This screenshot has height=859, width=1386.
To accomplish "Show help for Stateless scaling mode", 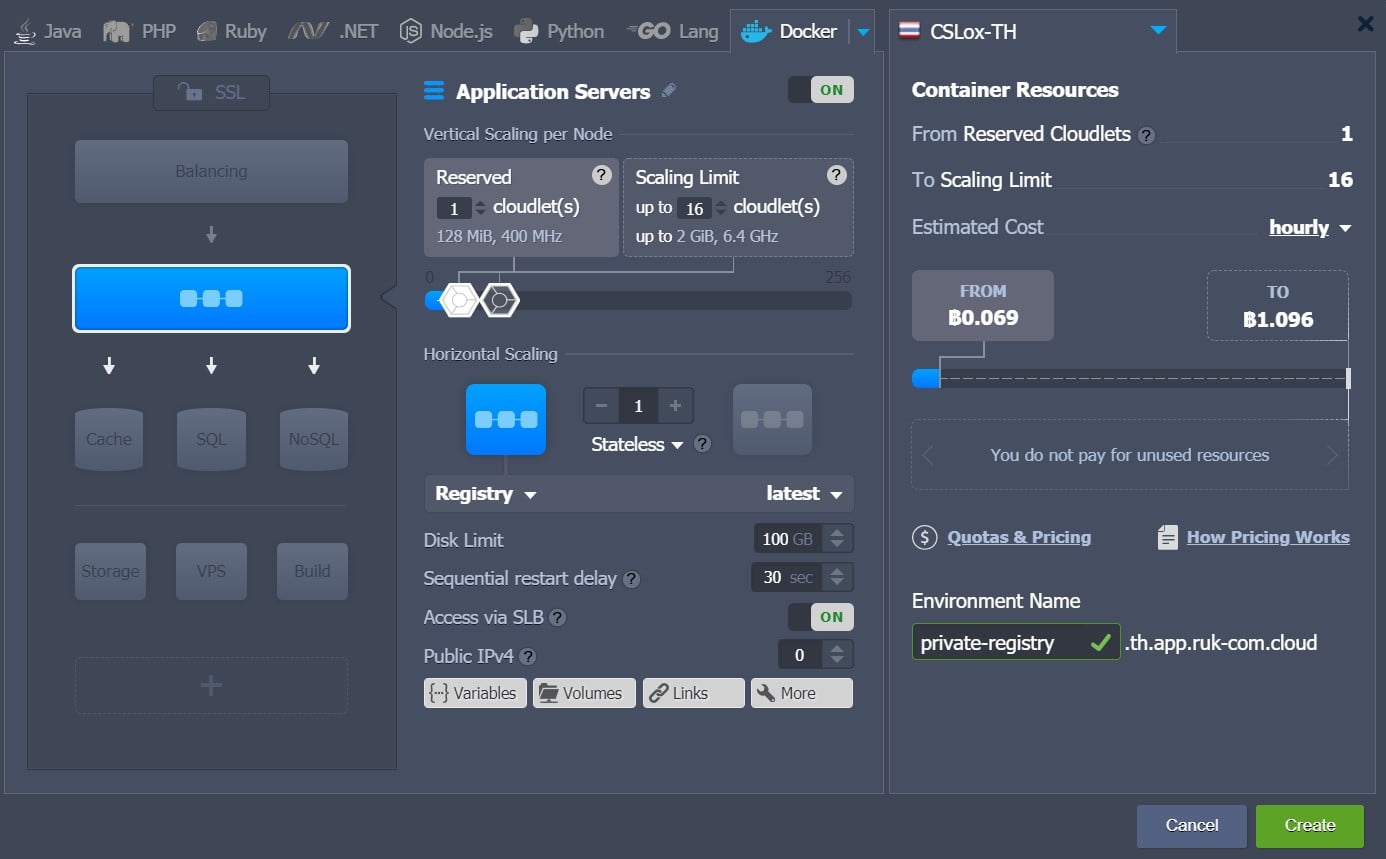I will [x=702, y=444].
